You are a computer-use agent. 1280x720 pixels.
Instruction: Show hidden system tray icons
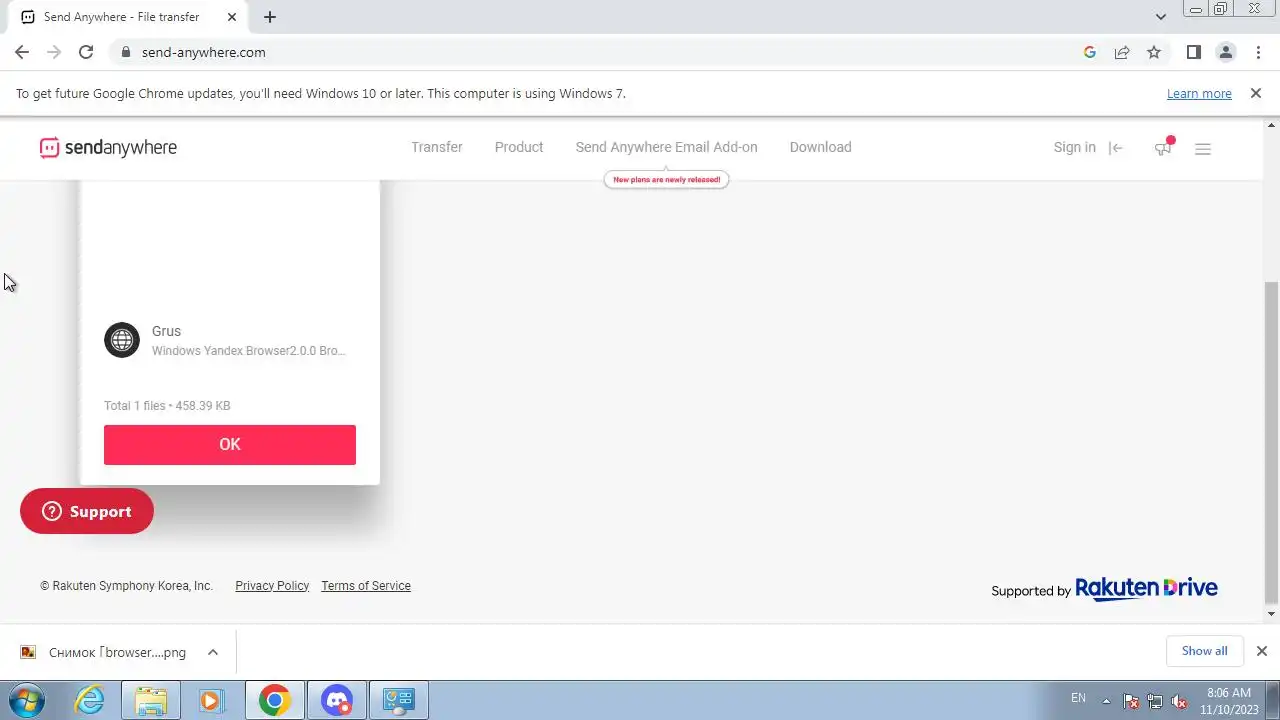tap(1106, 700)
